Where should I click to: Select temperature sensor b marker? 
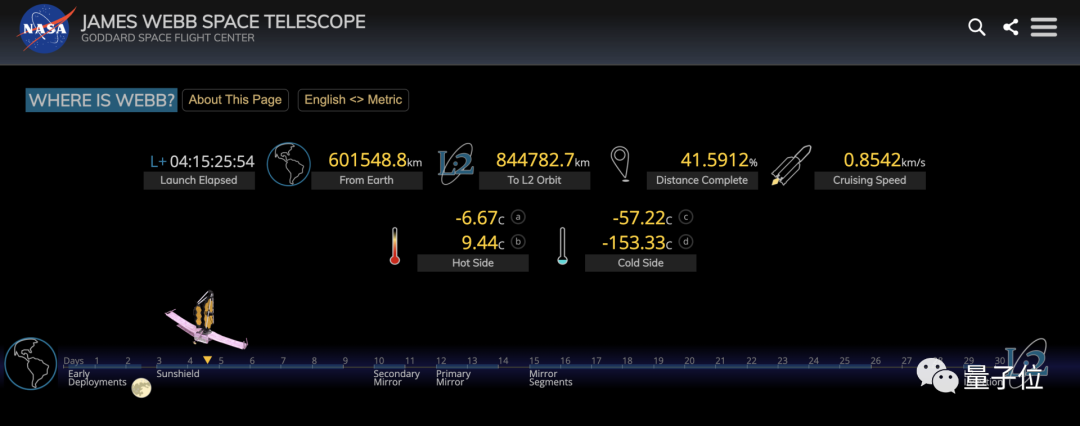tap(518, 241)
